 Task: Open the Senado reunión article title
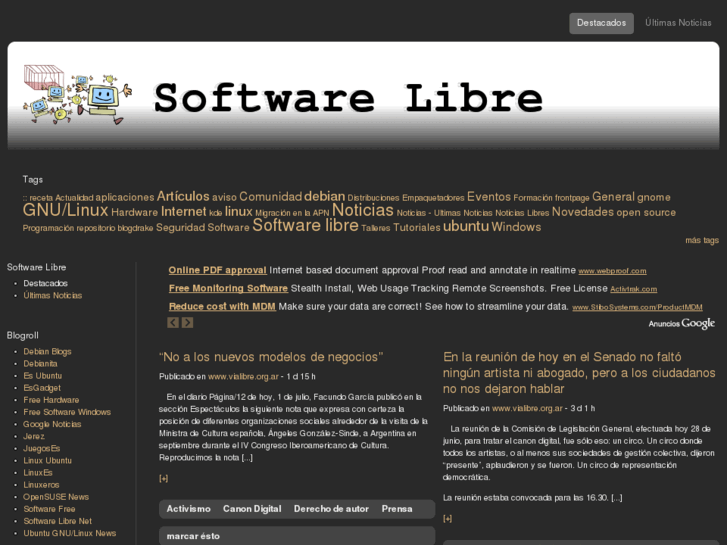(579, 372)
